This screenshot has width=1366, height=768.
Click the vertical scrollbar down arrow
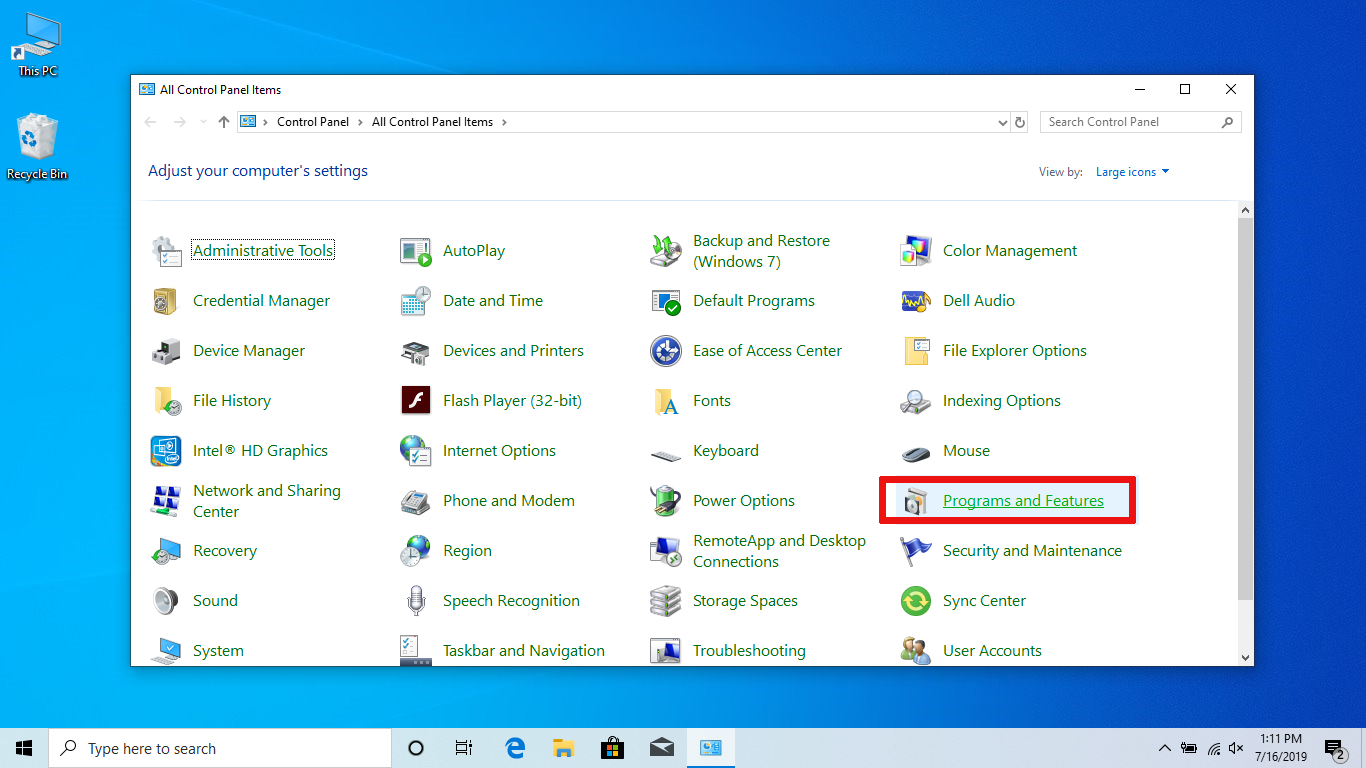pos(1245,658)
